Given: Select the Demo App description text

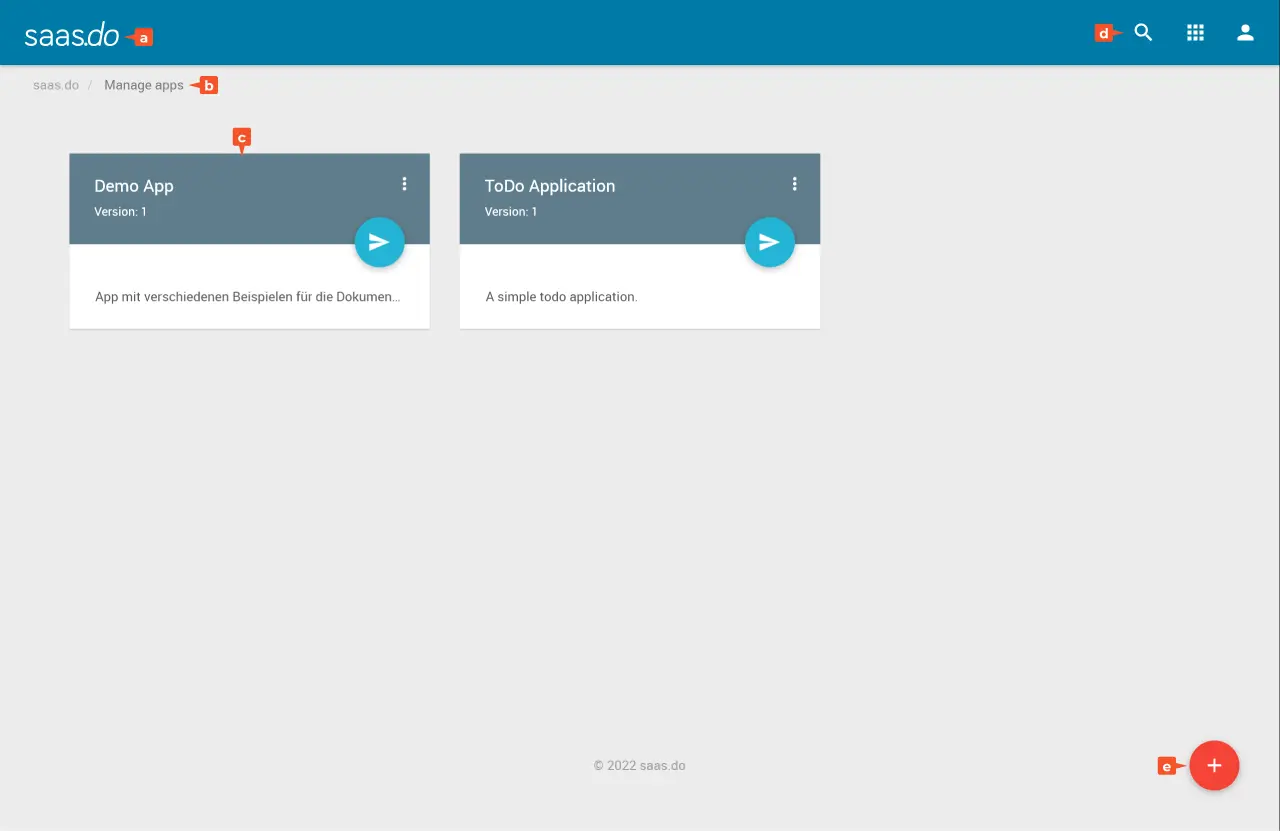Looking at the screenshot, I should (247, 297).
